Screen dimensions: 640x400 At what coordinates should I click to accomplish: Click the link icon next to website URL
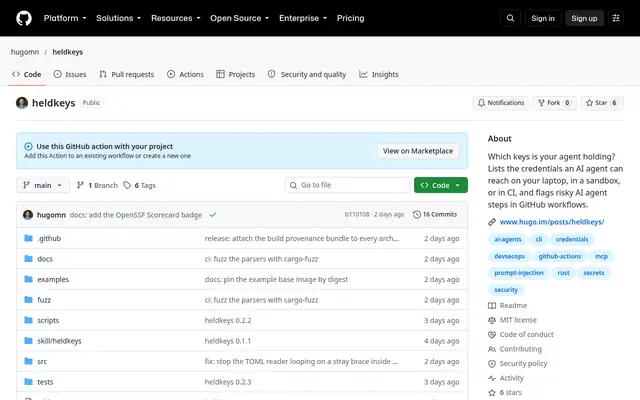(492, 222)
